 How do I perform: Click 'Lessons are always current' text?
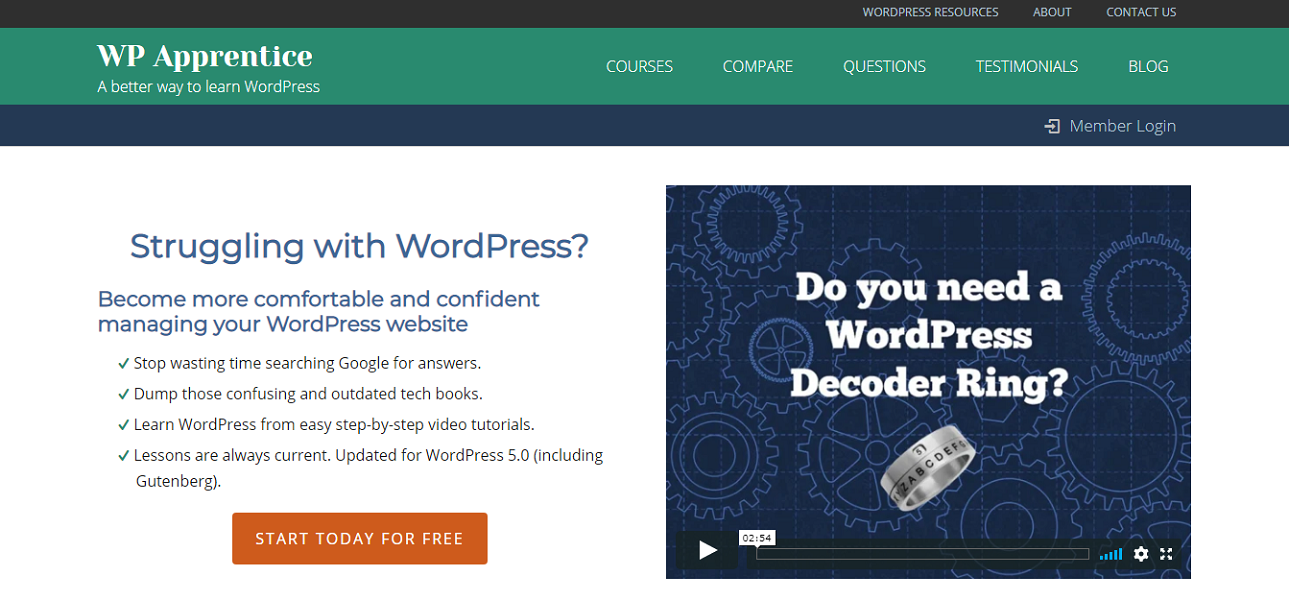click(368, 468)
